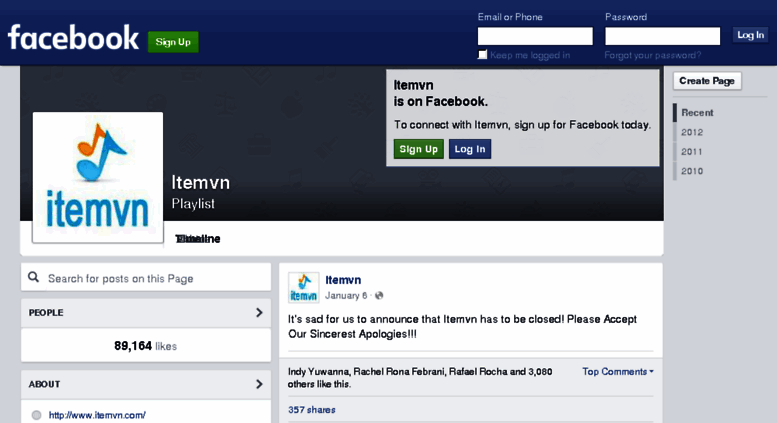Click the 89,164 likes count
The image size is (777, 423).
click(145, 346)
